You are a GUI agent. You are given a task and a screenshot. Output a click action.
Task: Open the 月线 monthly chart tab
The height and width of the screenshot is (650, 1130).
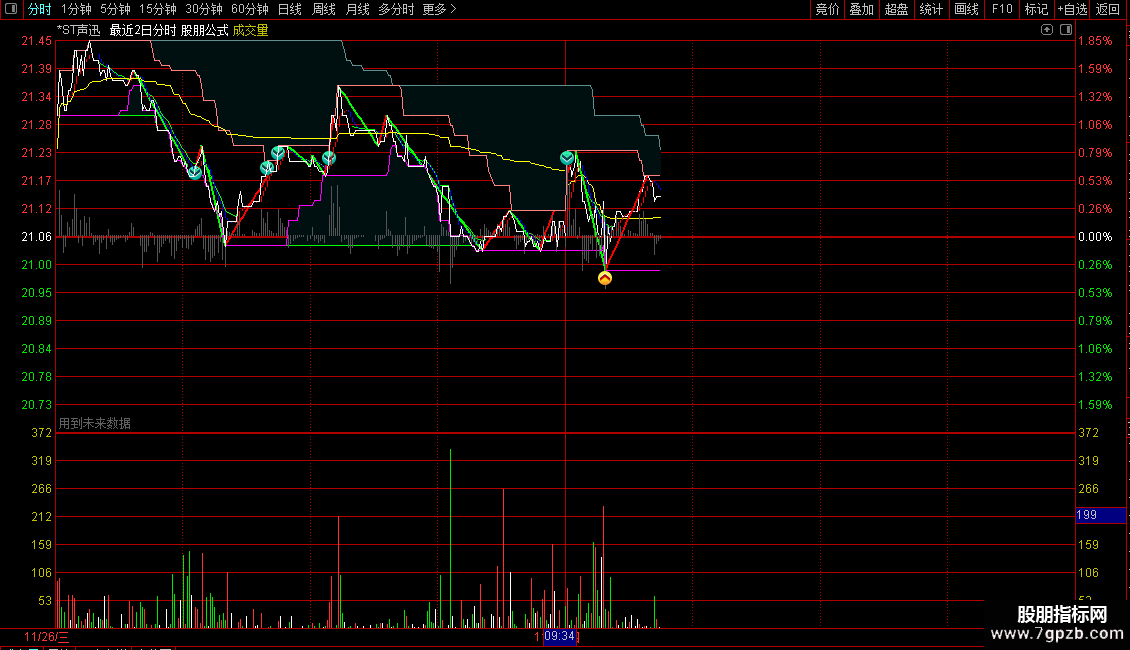pos(357,9)
